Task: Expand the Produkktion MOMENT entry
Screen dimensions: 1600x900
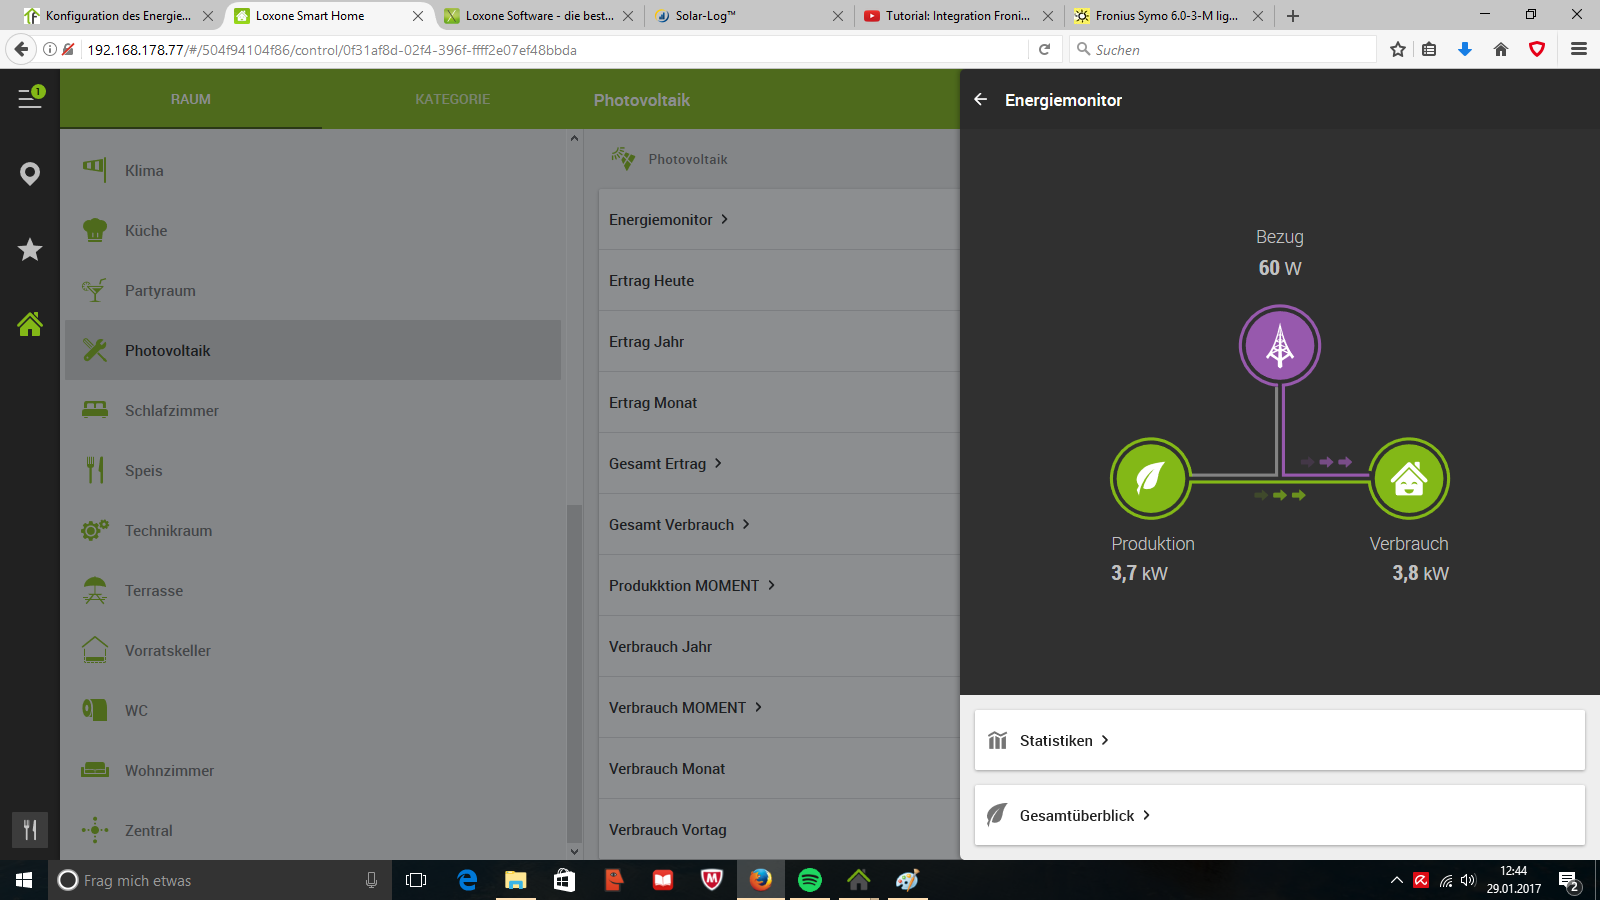Action: [779, 585]
